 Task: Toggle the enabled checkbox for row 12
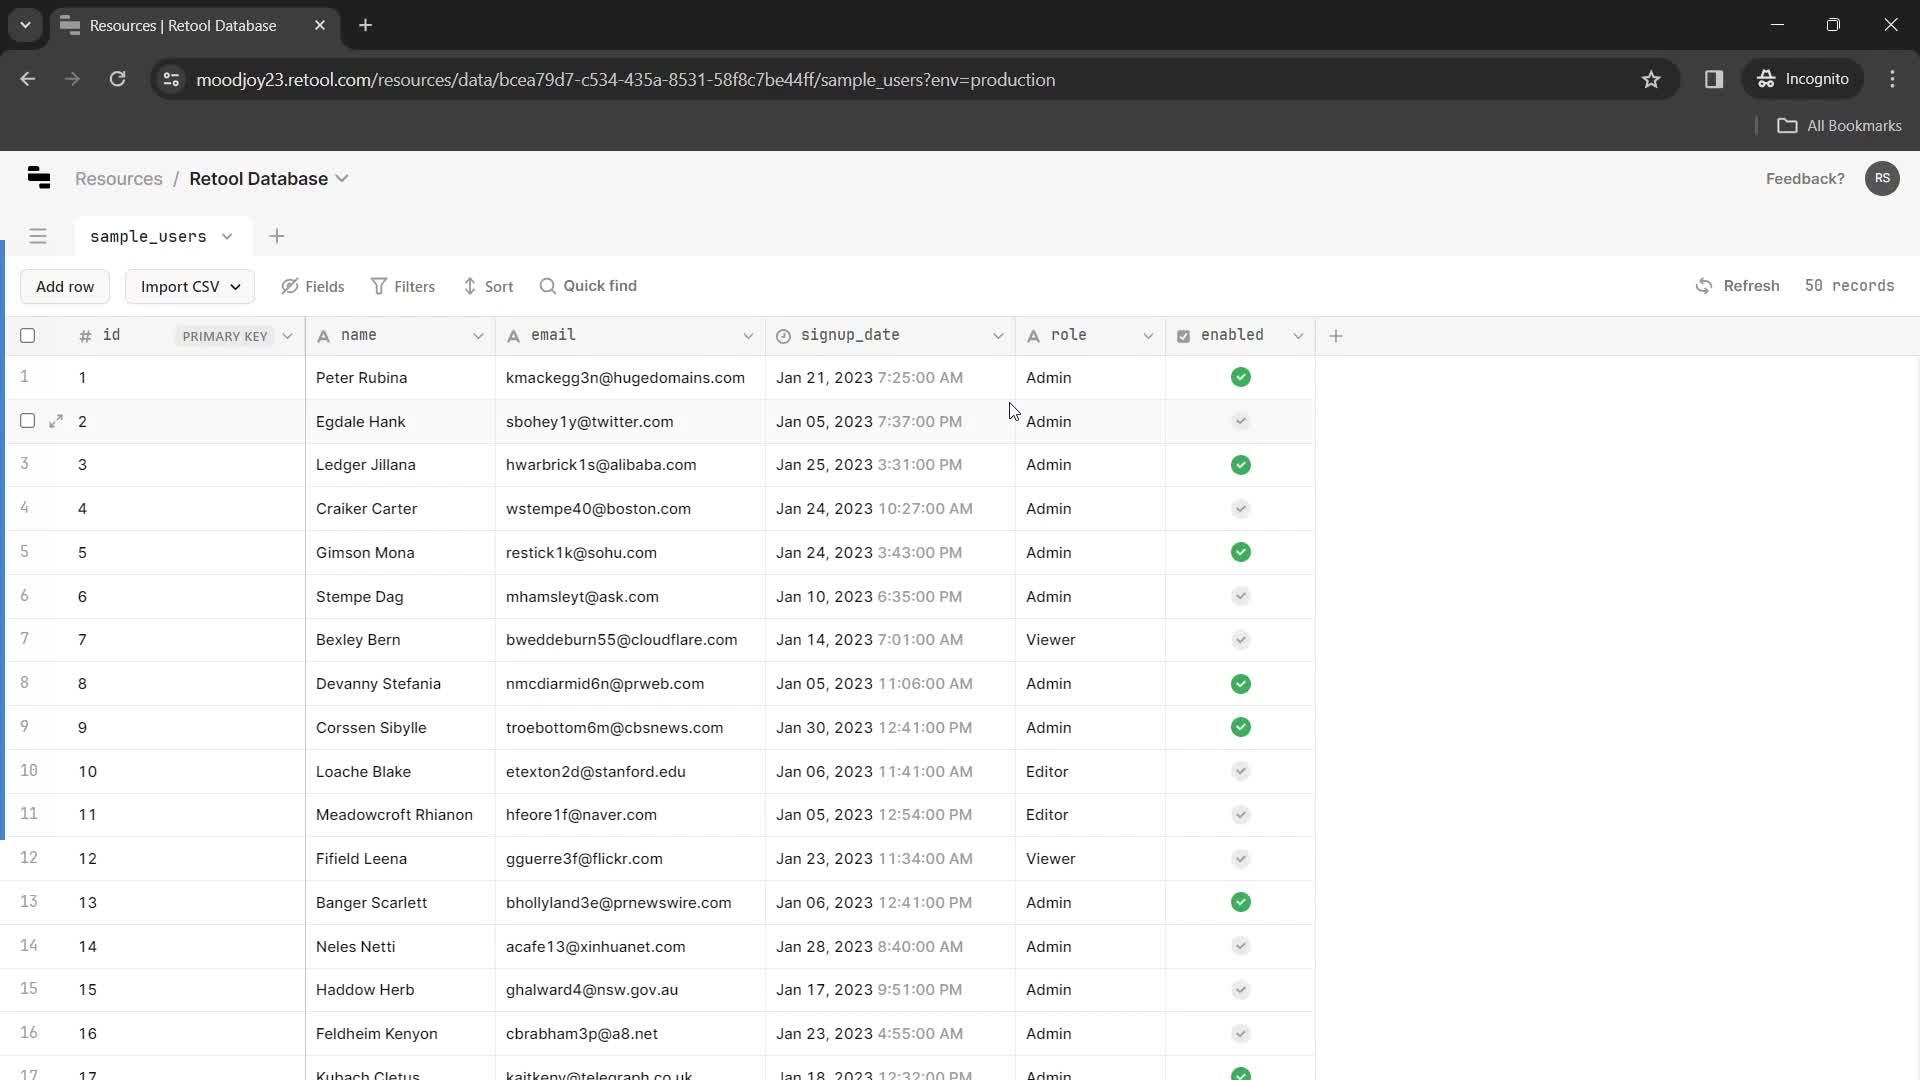coord(1241,857)
